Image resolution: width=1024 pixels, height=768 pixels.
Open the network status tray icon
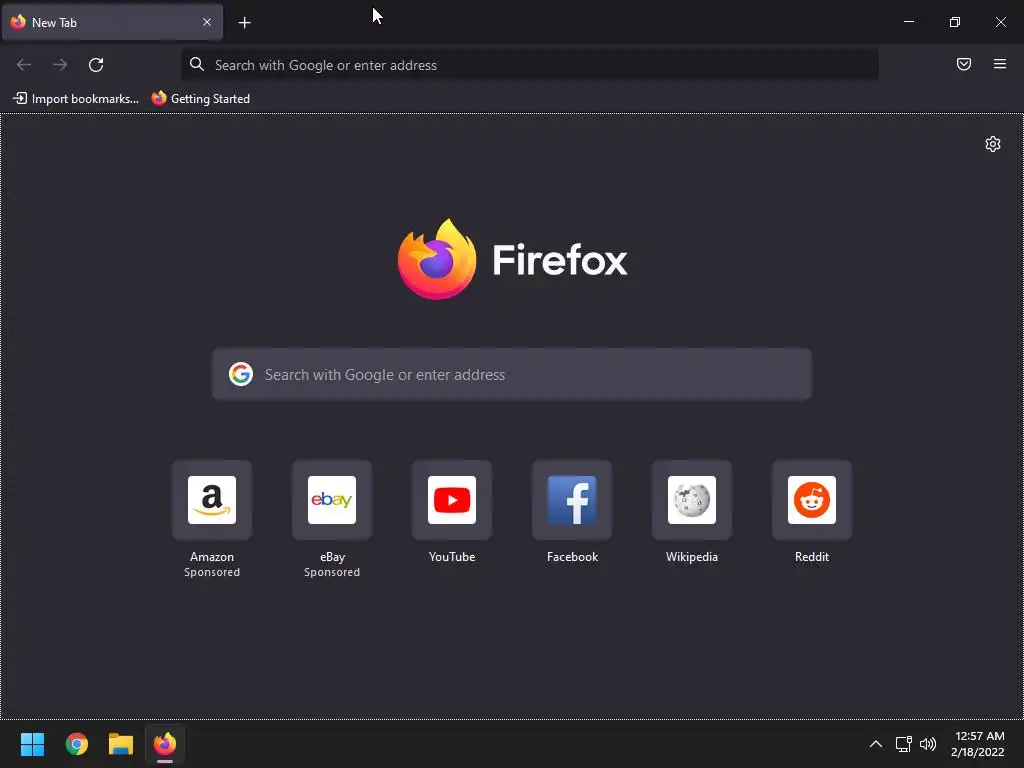coord(904,744)
